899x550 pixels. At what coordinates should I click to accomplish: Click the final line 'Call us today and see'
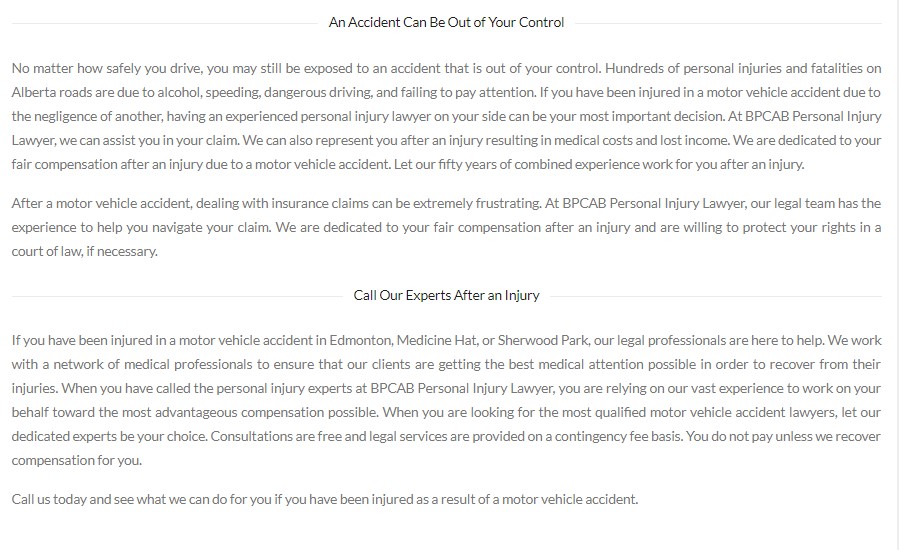click(325, 499)
